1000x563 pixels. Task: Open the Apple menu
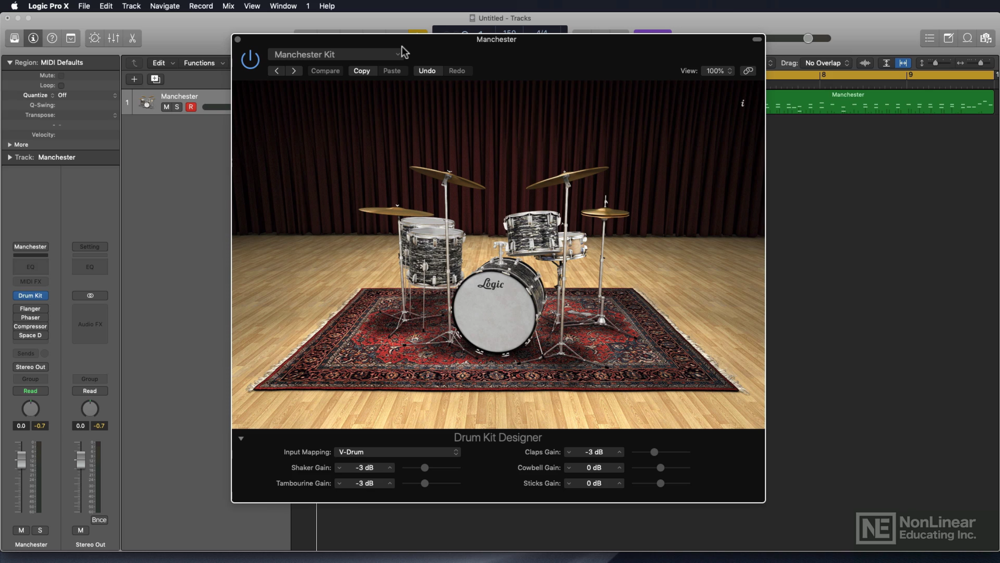[x=13, y=6]
